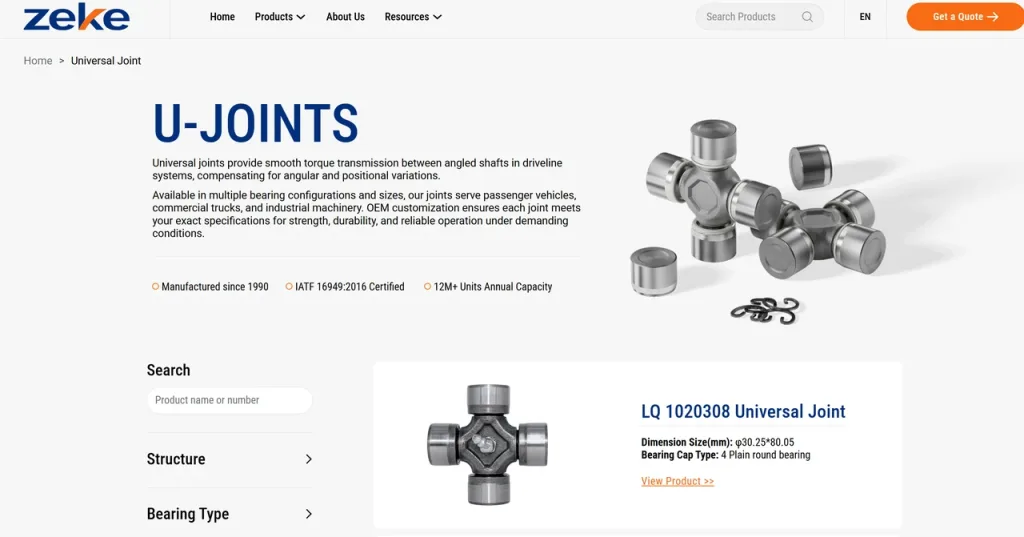Click the IATF 16949:2016 Certified text
This screenshot has width=1024, height=537.
tap(349, 287)
